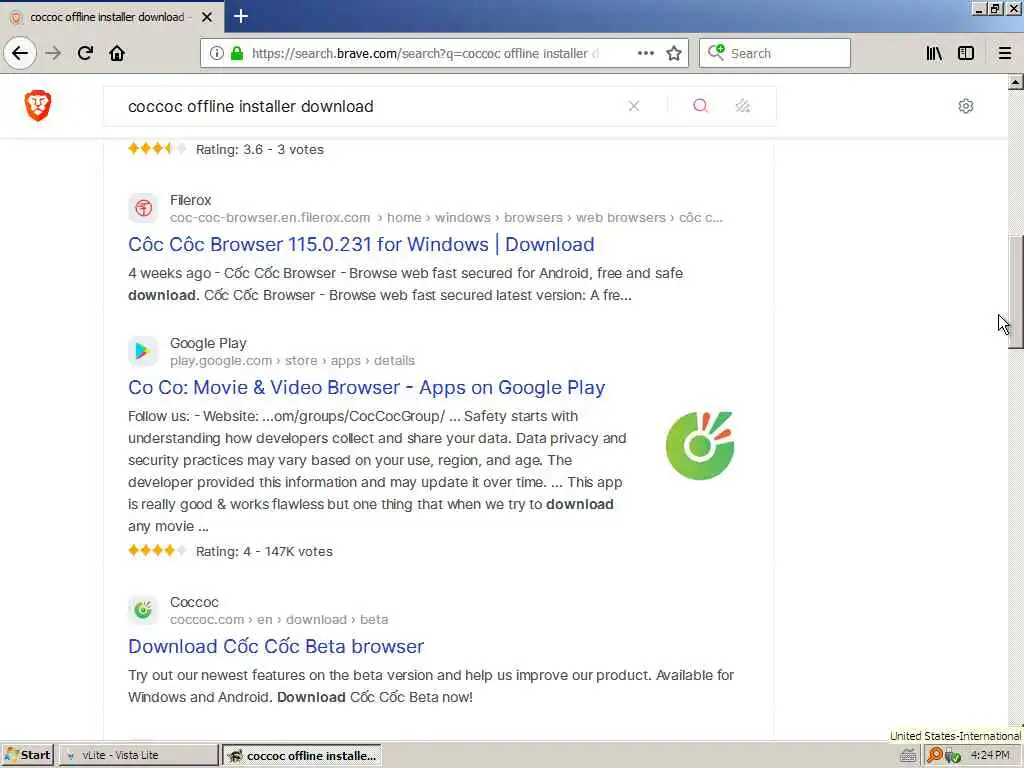Viewport: 1024px width, 768px height.
Task: Click the Filerox breadcrumb URL
Action: pos(446,217)
